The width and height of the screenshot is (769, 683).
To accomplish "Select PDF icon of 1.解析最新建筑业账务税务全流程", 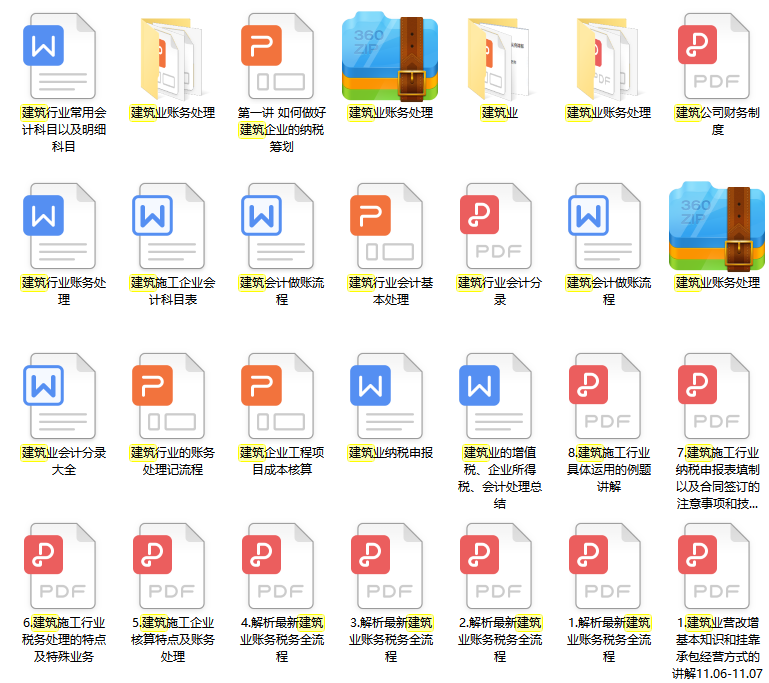I will (x=605, y=566).
